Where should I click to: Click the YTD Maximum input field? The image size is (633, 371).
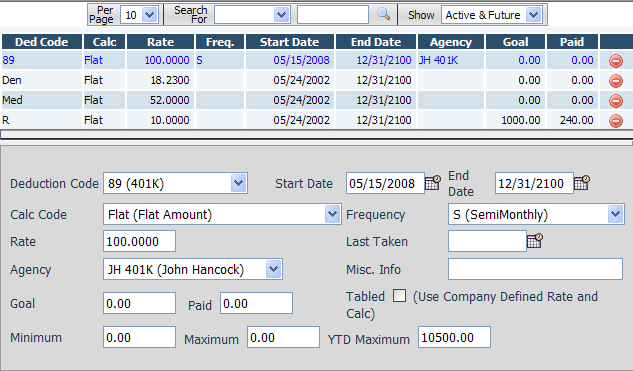tap(455, 337)
